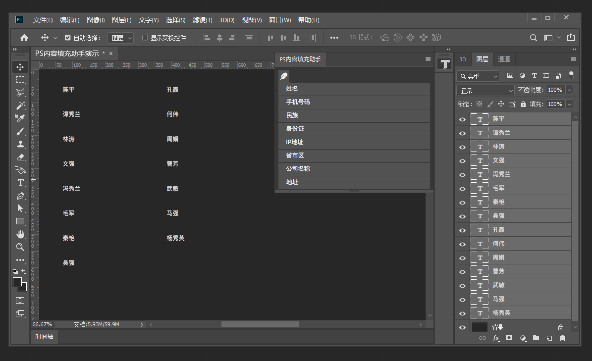Select the Pen tool
Image resolution: width=592 pixels, height=361 pixels.
(20, 196)
